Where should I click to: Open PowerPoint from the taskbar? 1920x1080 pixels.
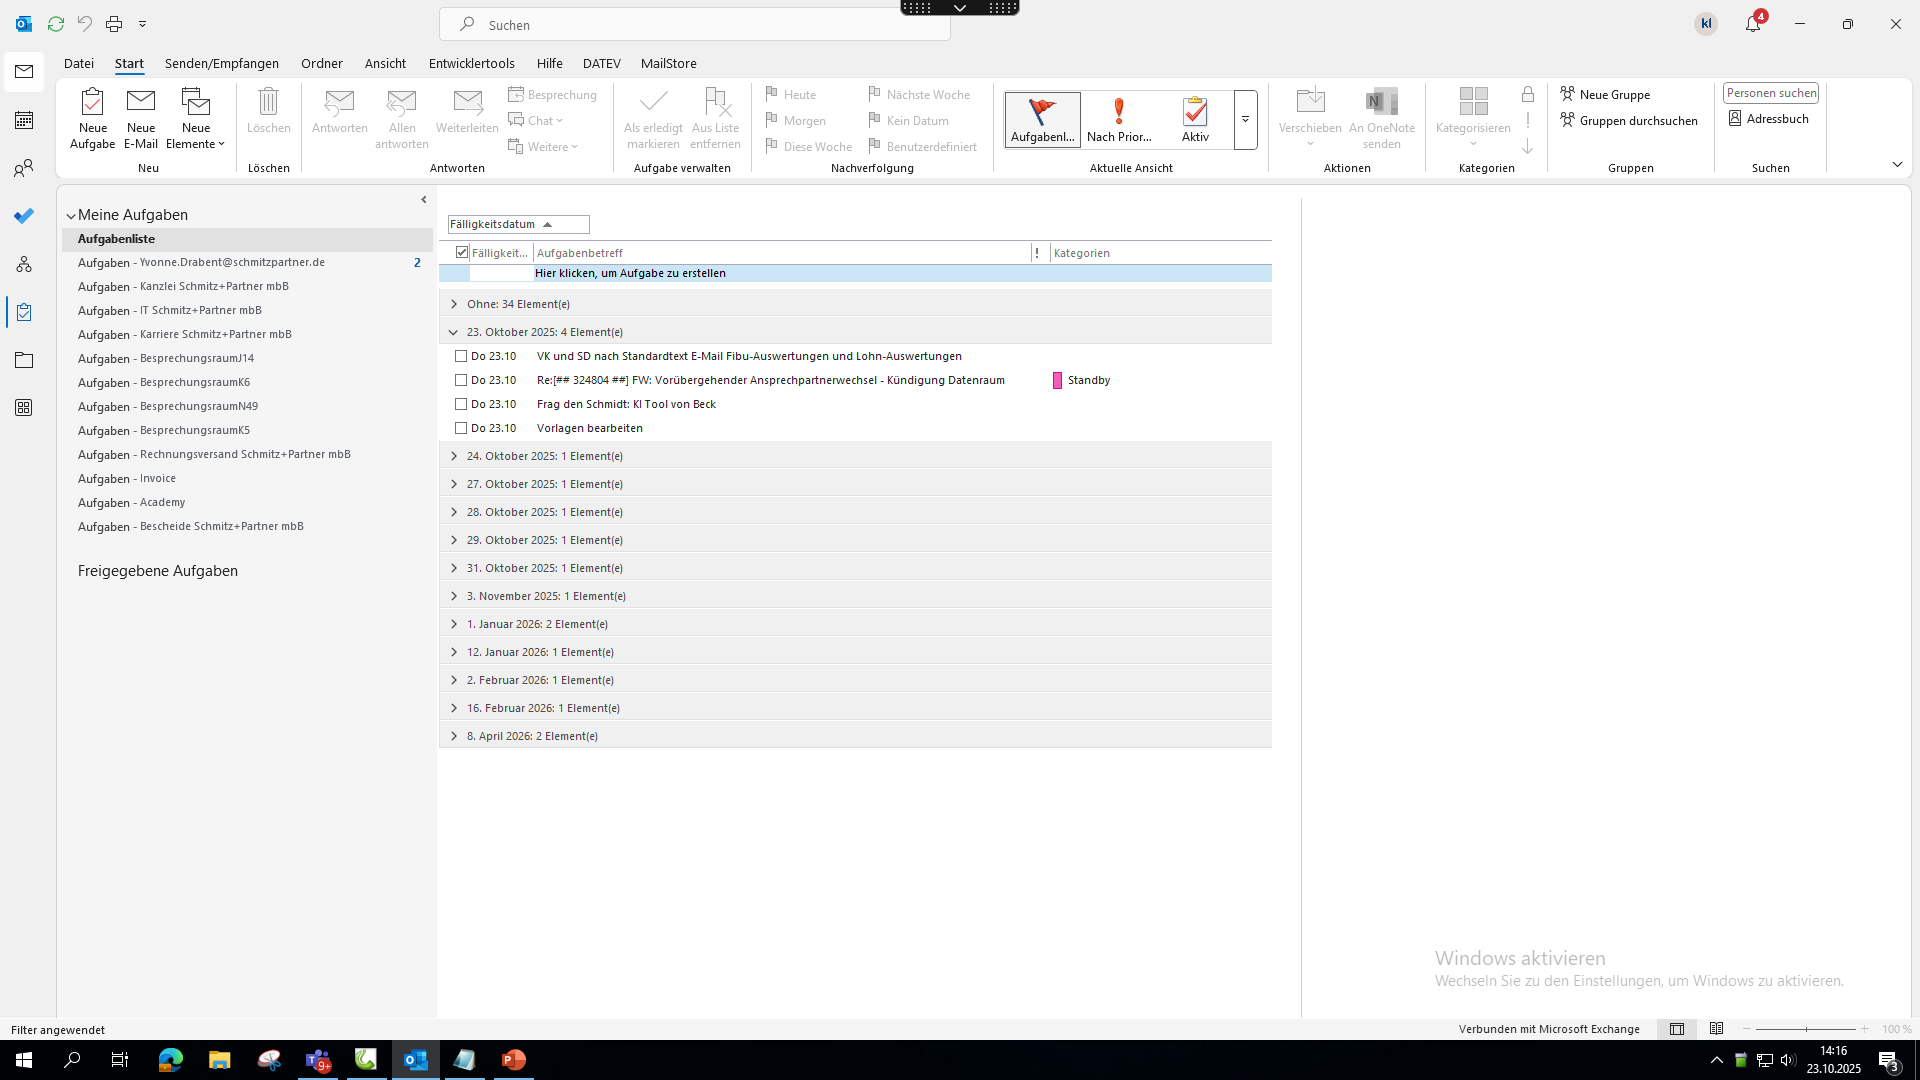coord(514,1060)
